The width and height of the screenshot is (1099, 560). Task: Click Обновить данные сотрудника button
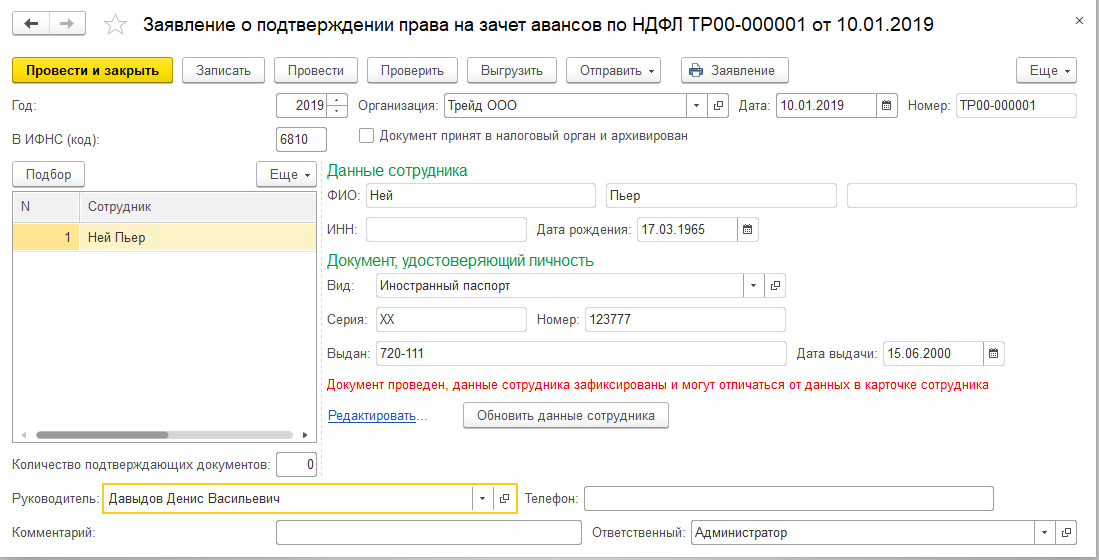(566, 416)
